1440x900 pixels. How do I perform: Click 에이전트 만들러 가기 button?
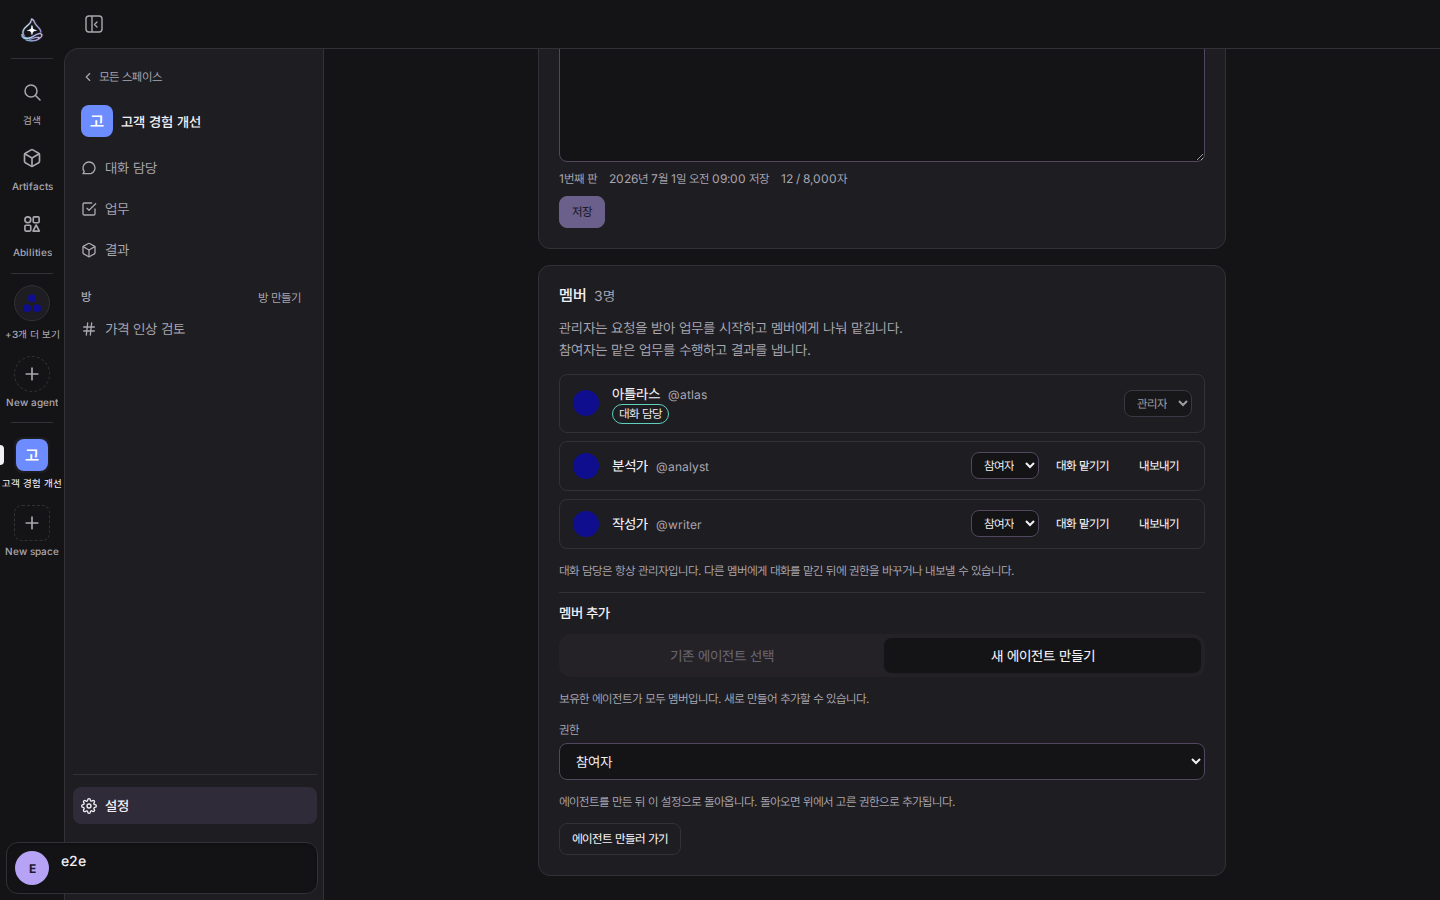tap(620, 839)
